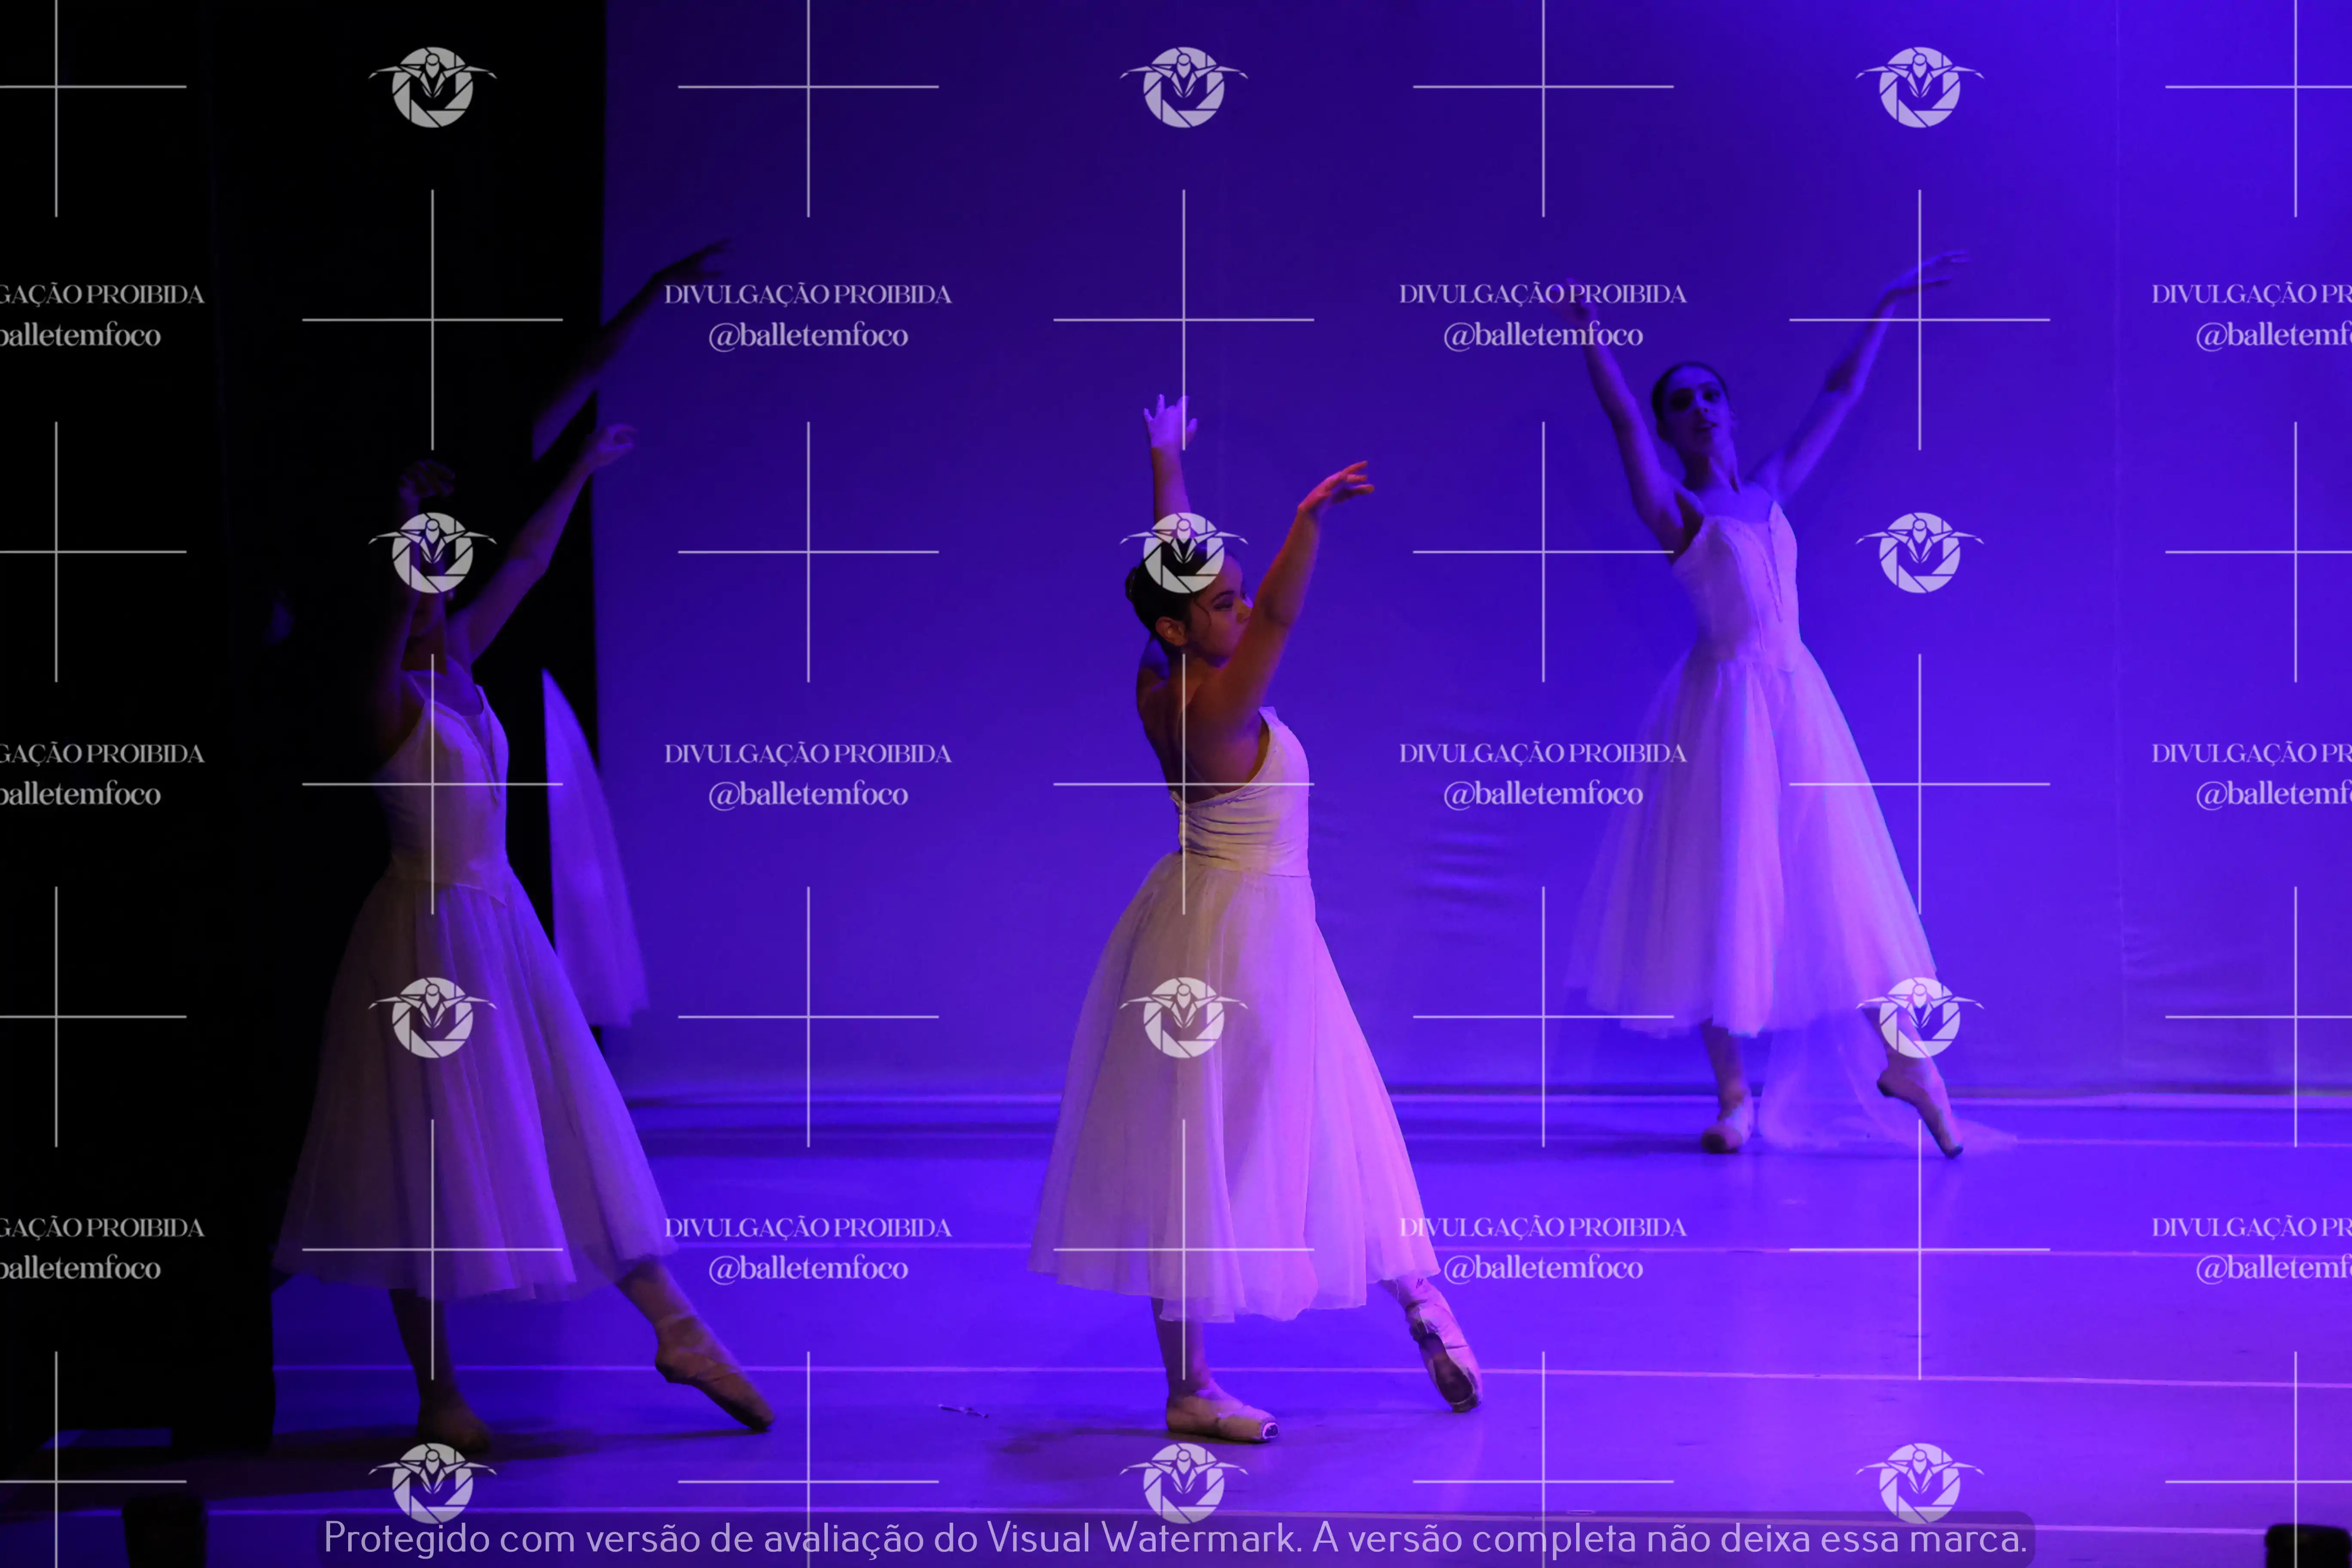
Task: Click the watermark logo over left dancer's face
Action: click(432, 552)
